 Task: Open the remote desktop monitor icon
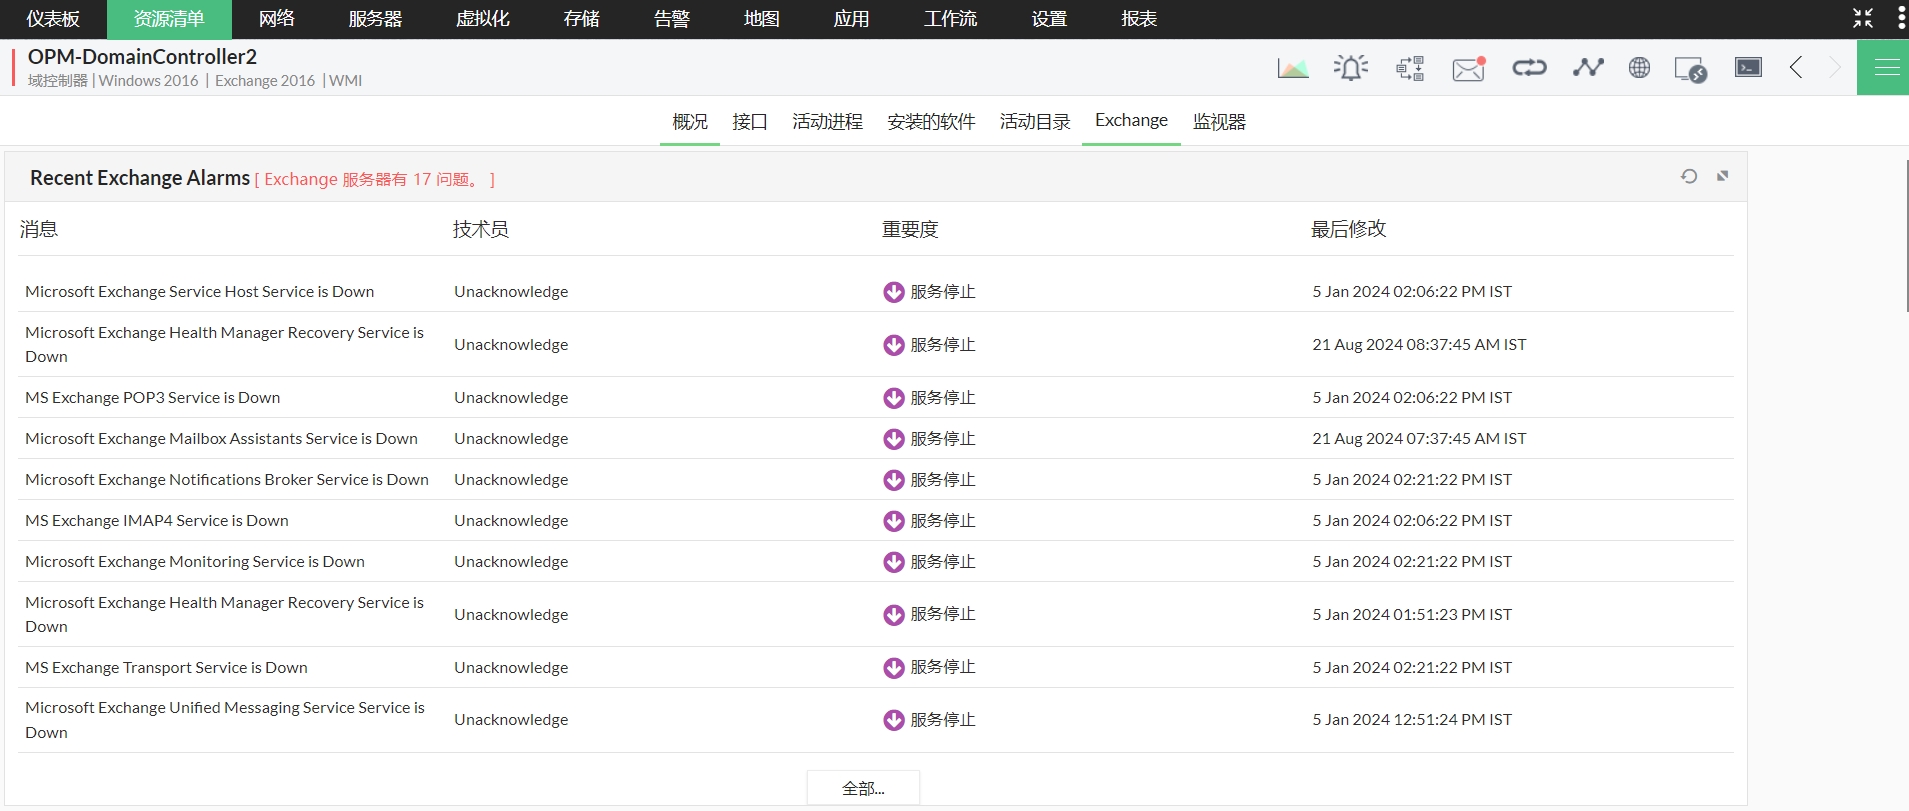pyautogui.click(x=1690, y=69)
